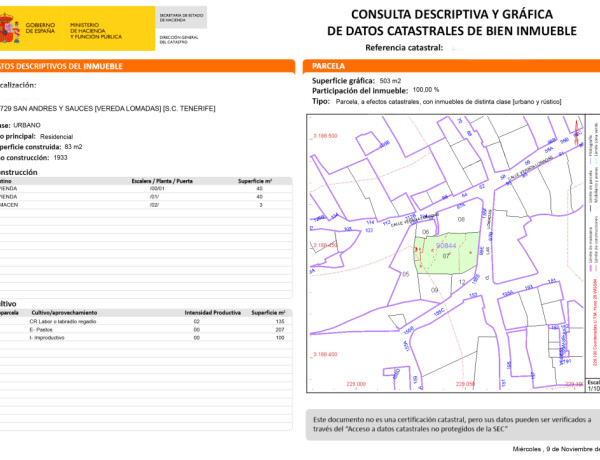Click the Referencia catastral field
This screenshot has height=460, width=600.
coord(404,47)
